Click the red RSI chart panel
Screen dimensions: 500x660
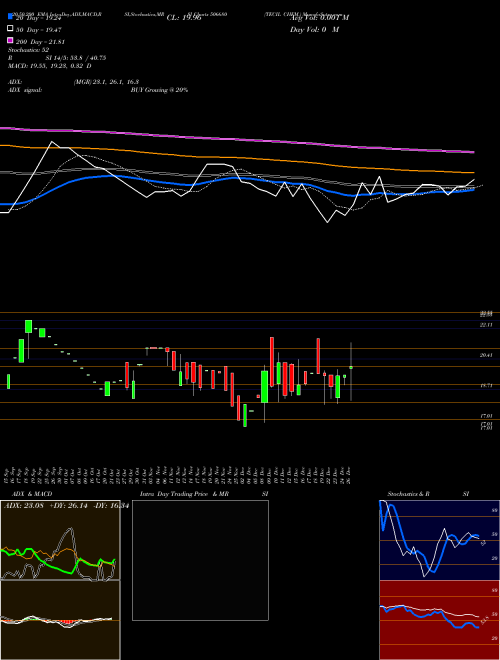point(440,620)
